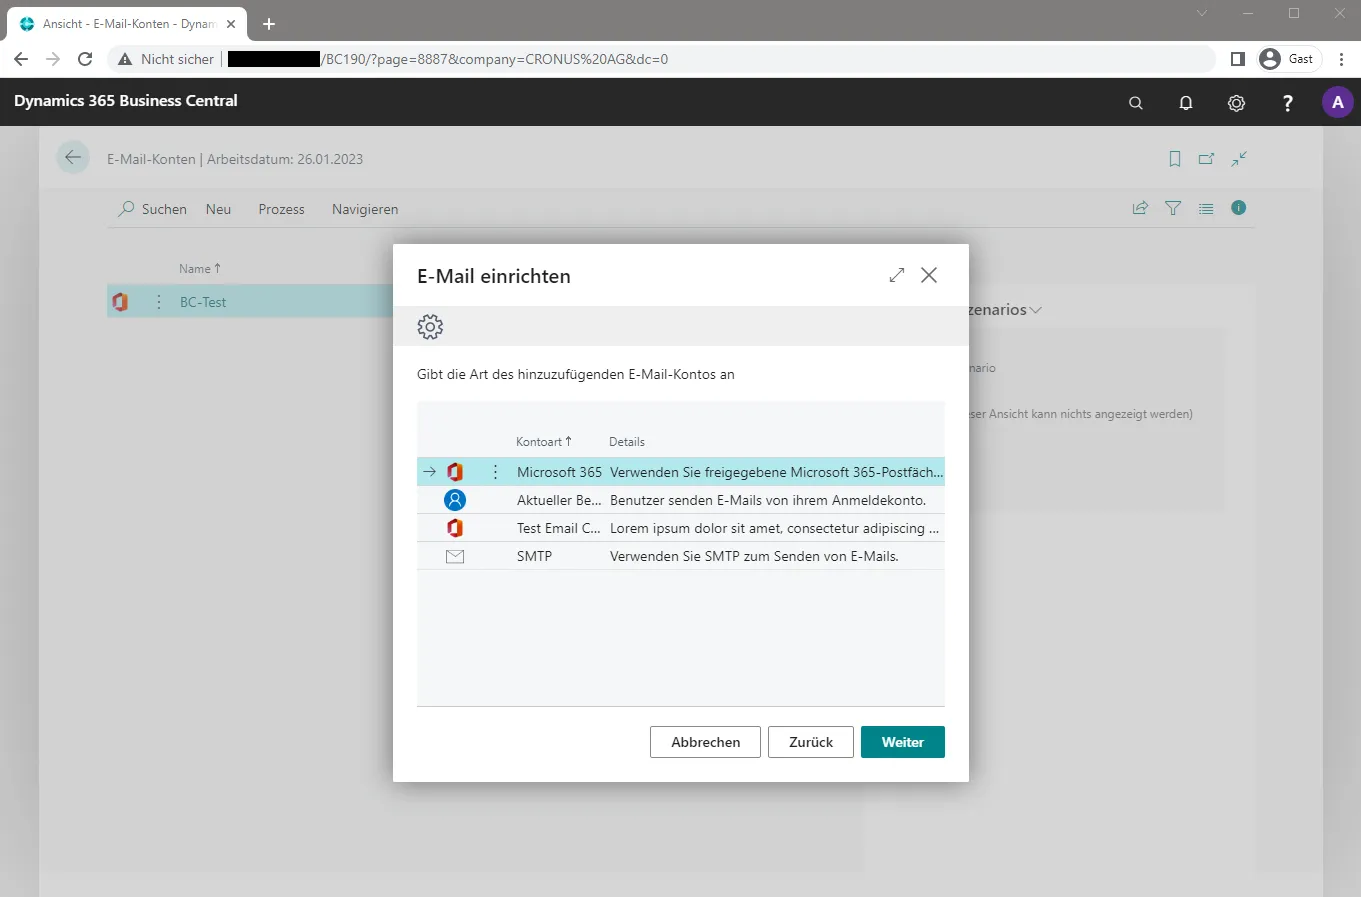Click the share icon in the action bar
Viewport: 1361px width, 897px height.
pyautogui.click(x=1140, y=208)
